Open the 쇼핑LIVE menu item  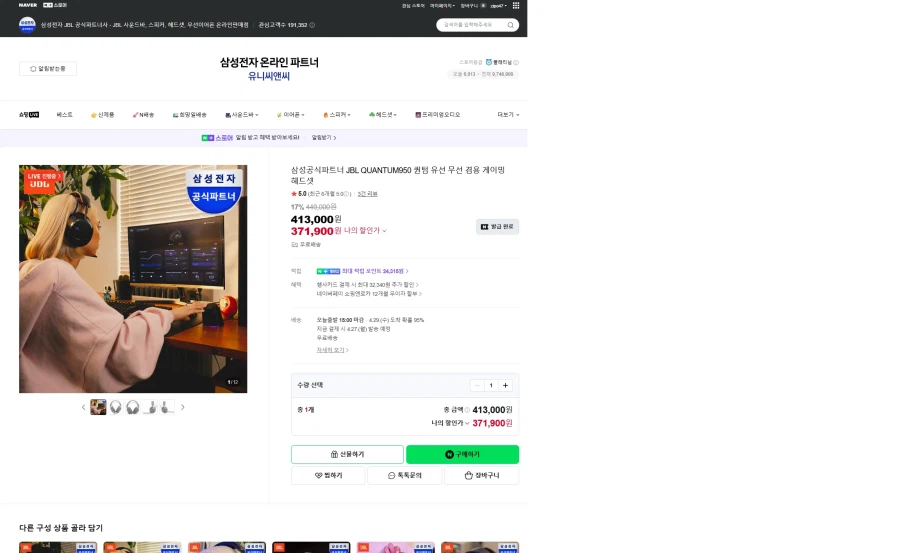click(29, 115)
